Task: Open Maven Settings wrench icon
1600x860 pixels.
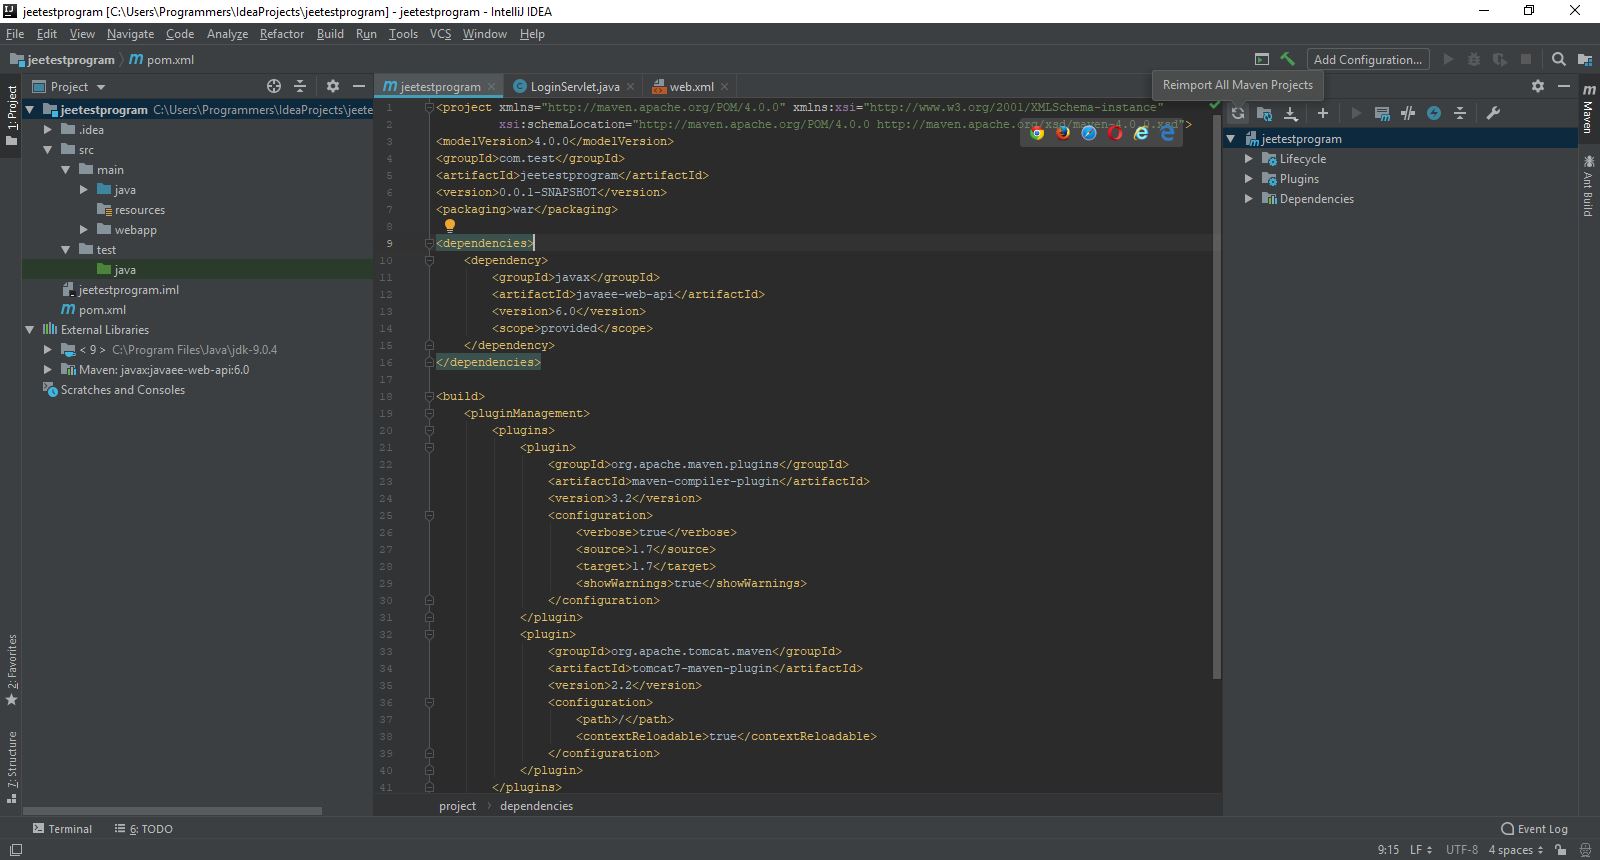Action: point(1493,113)
